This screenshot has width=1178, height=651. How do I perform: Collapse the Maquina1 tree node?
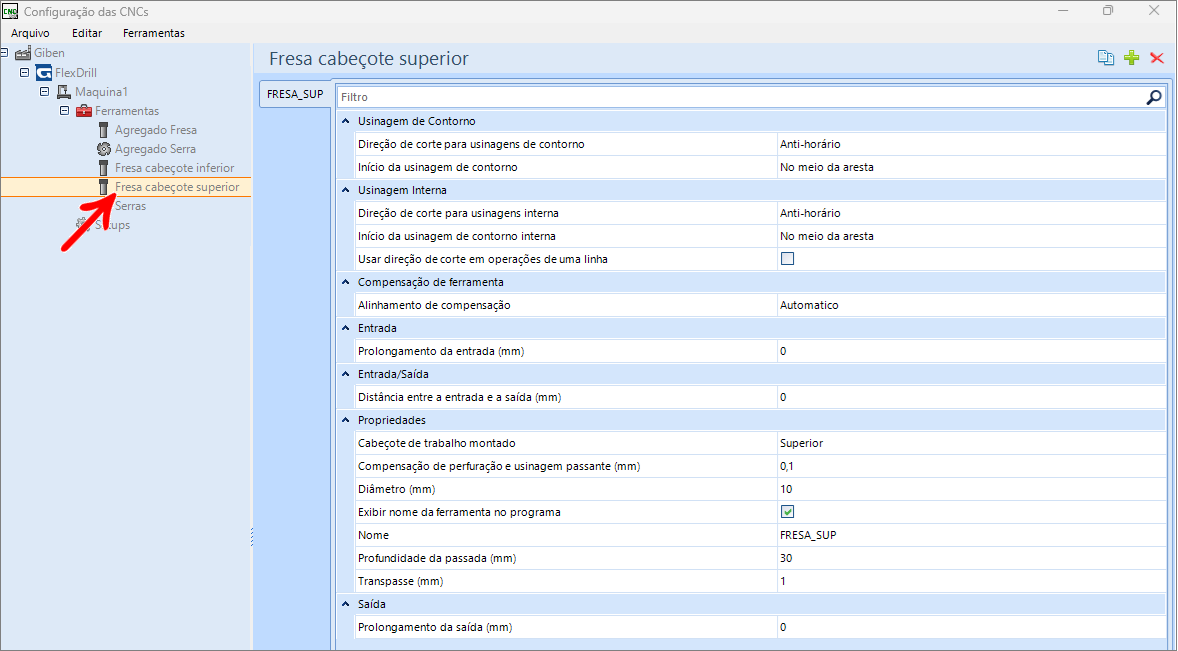click(x=44, y=92)
